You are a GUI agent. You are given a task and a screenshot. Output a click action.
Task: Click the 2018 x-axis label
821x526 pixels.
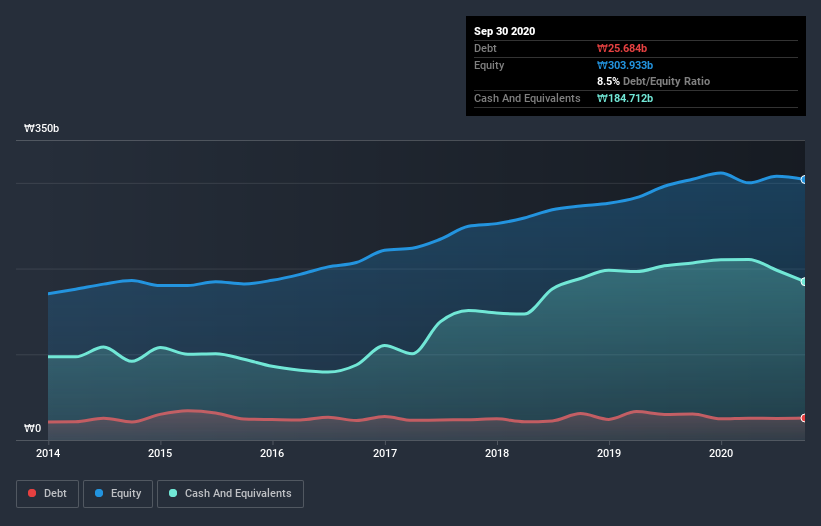tap(497, 453)
